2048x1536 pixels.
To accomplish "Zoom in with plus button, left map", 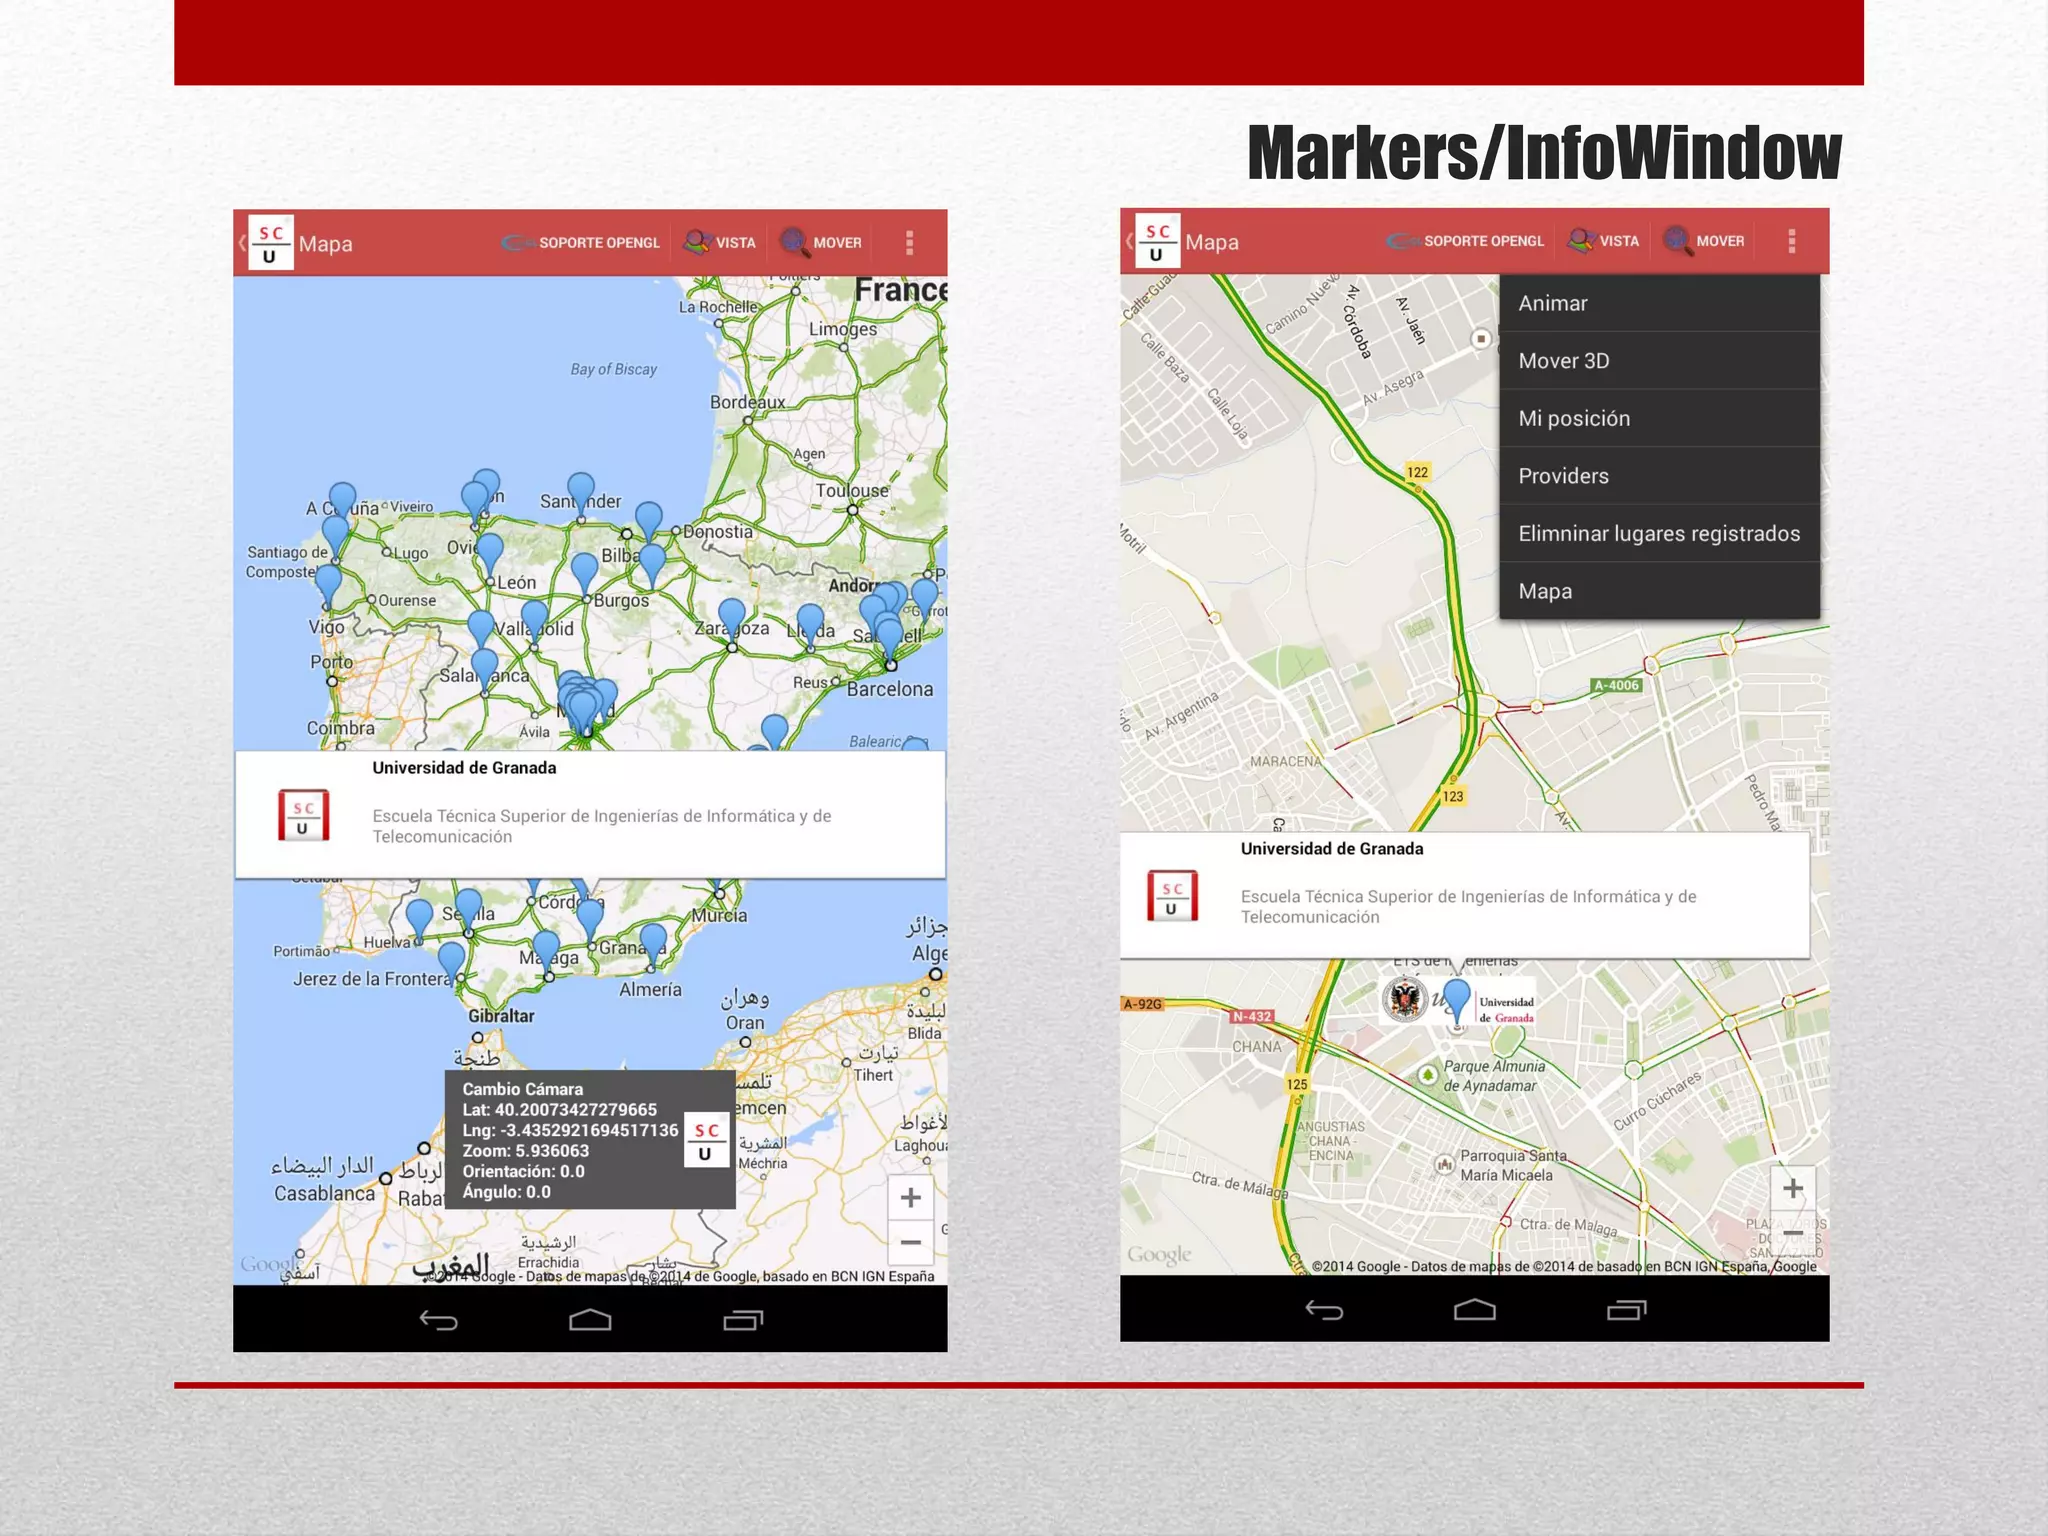I will (910, 1197).
